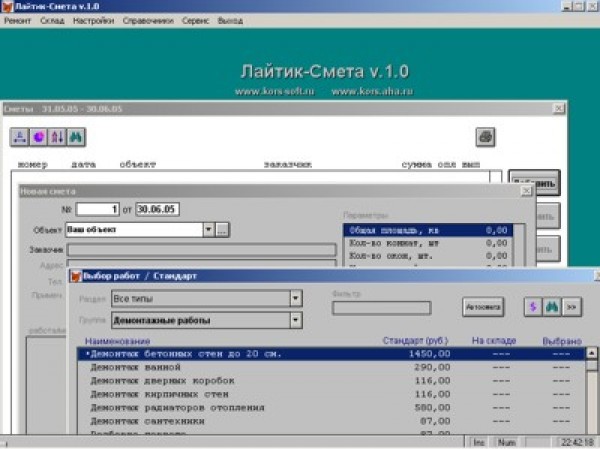Image resolution: width=600 pixels, height=449 pixels.
Task: Expand the Группа 'Демонтажные работы' dropdown
Action: 295,320
